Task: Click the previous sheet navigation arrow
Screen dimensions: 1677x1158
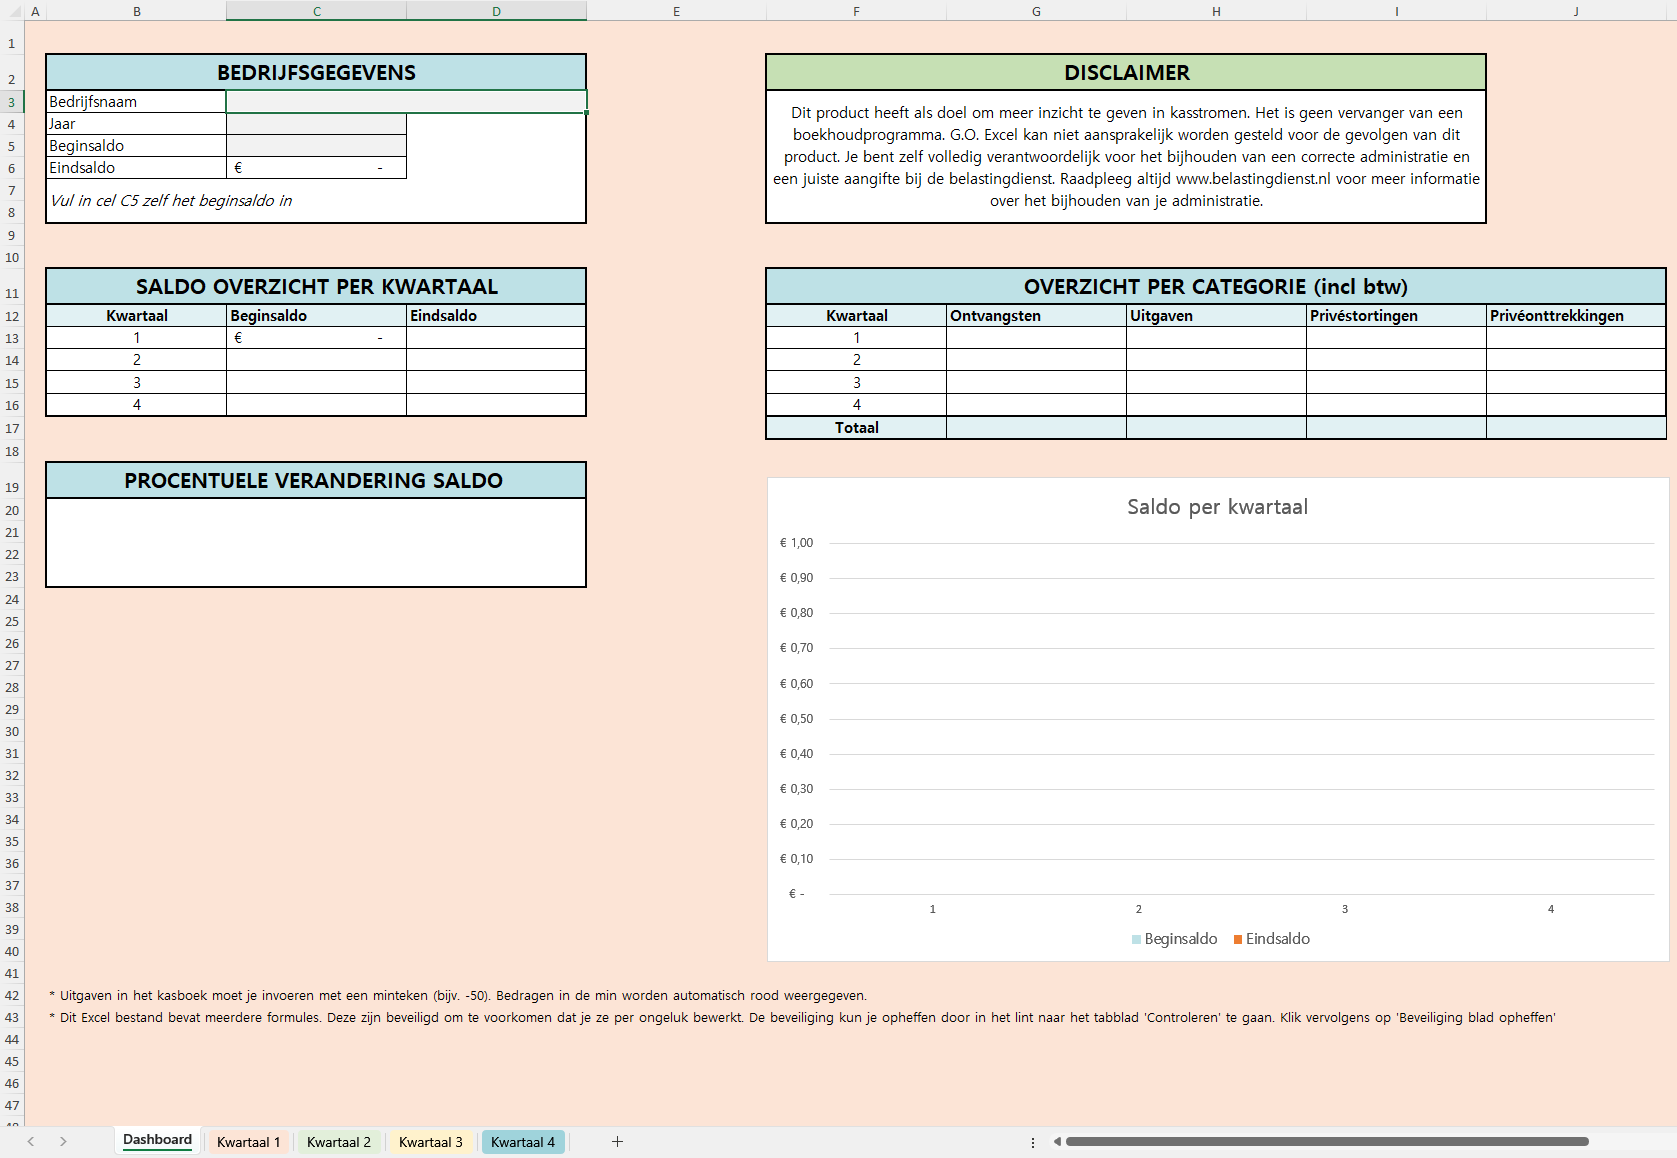Action: (31, 1141)
